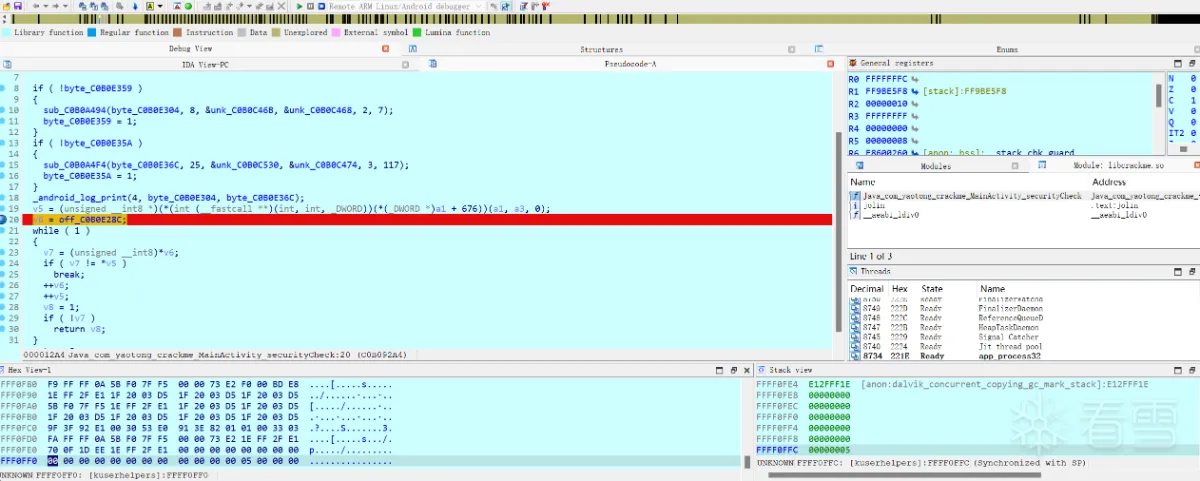Click the Address column header in modules
The width and height of the screenshot is (1200, 481).
coord(1110,182)
